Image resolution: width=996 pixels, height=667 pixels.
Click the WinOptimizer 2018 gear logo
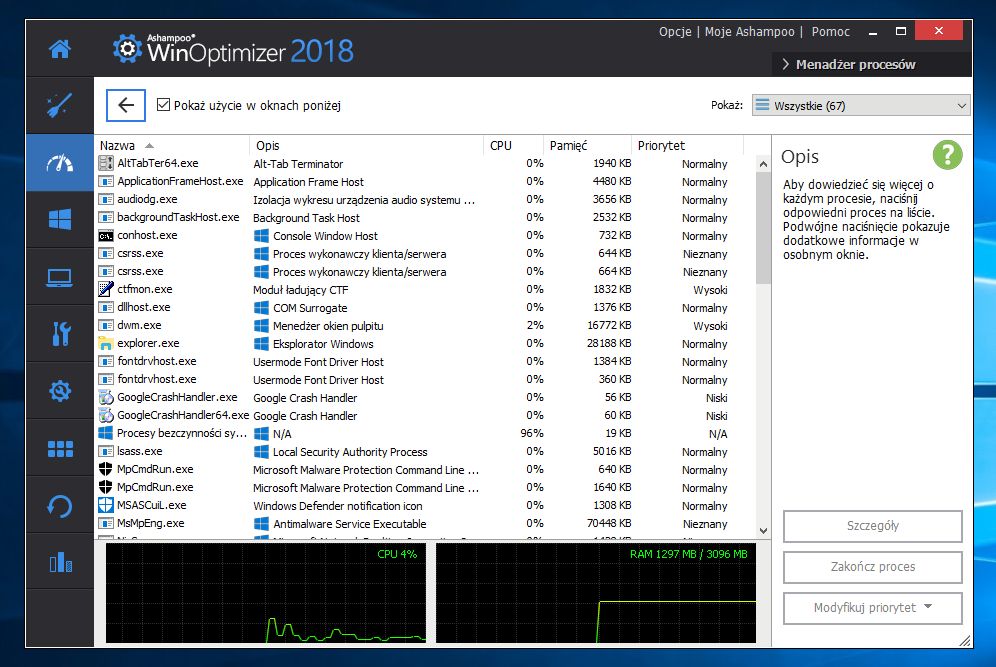(127, 49)
